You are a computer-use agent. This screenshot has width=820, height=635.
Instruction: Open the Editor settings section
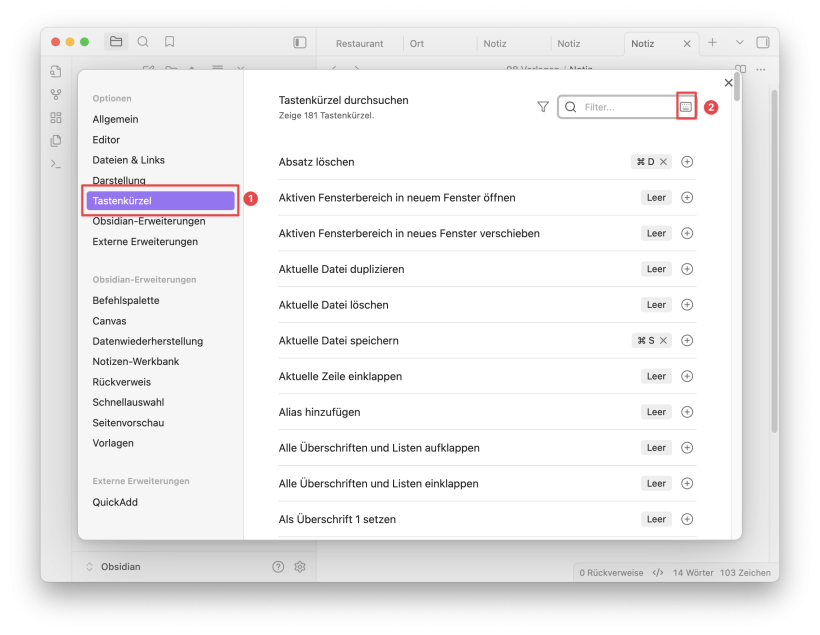click(106, 140)
